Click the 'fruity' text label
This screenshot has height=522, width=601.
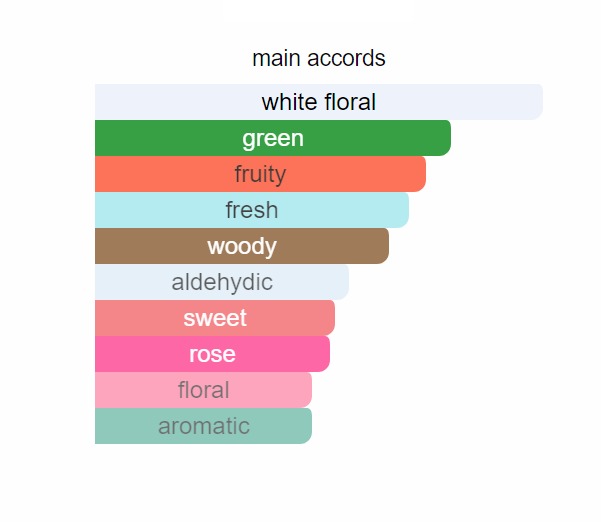pos(260,174)
